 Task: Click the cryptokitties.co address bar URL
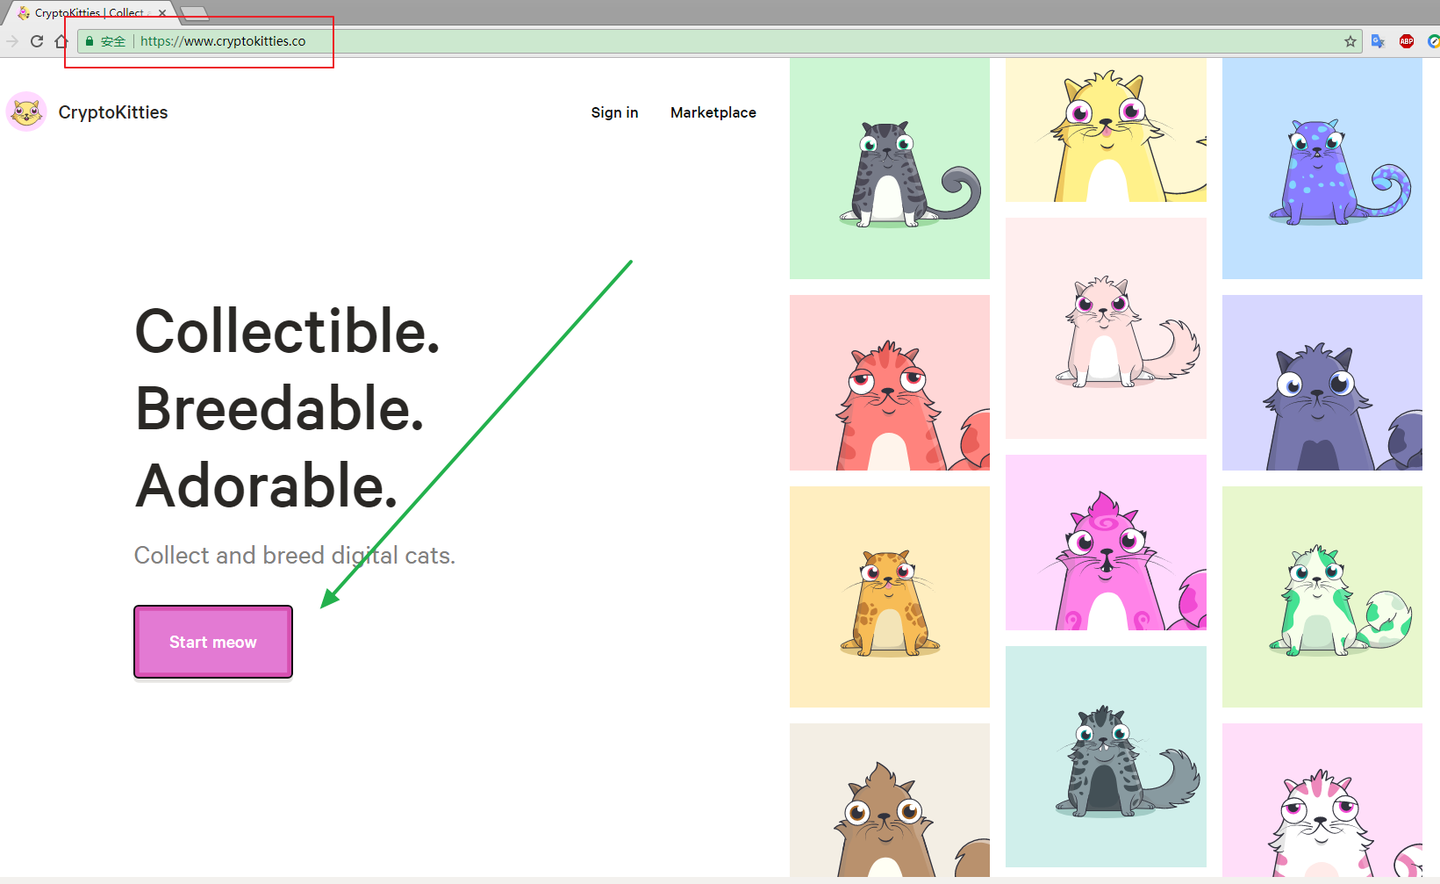223,41
